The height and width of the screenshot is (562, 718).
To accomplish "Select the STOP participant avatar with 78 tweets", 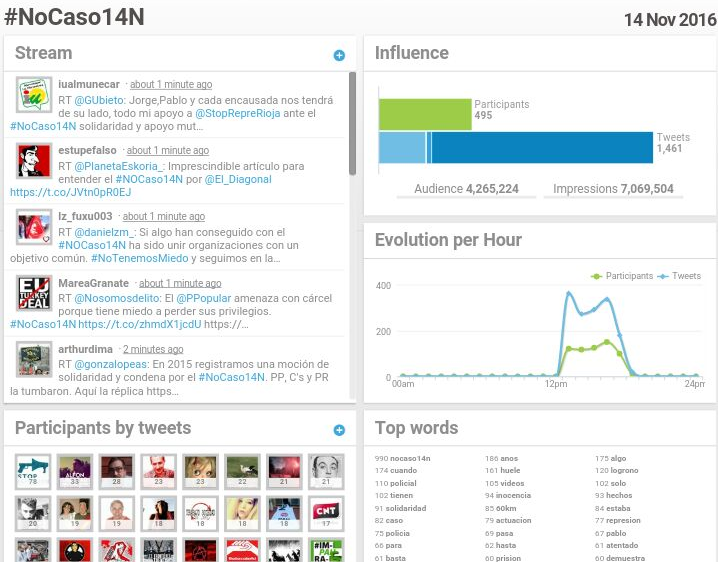I will 33,471.
